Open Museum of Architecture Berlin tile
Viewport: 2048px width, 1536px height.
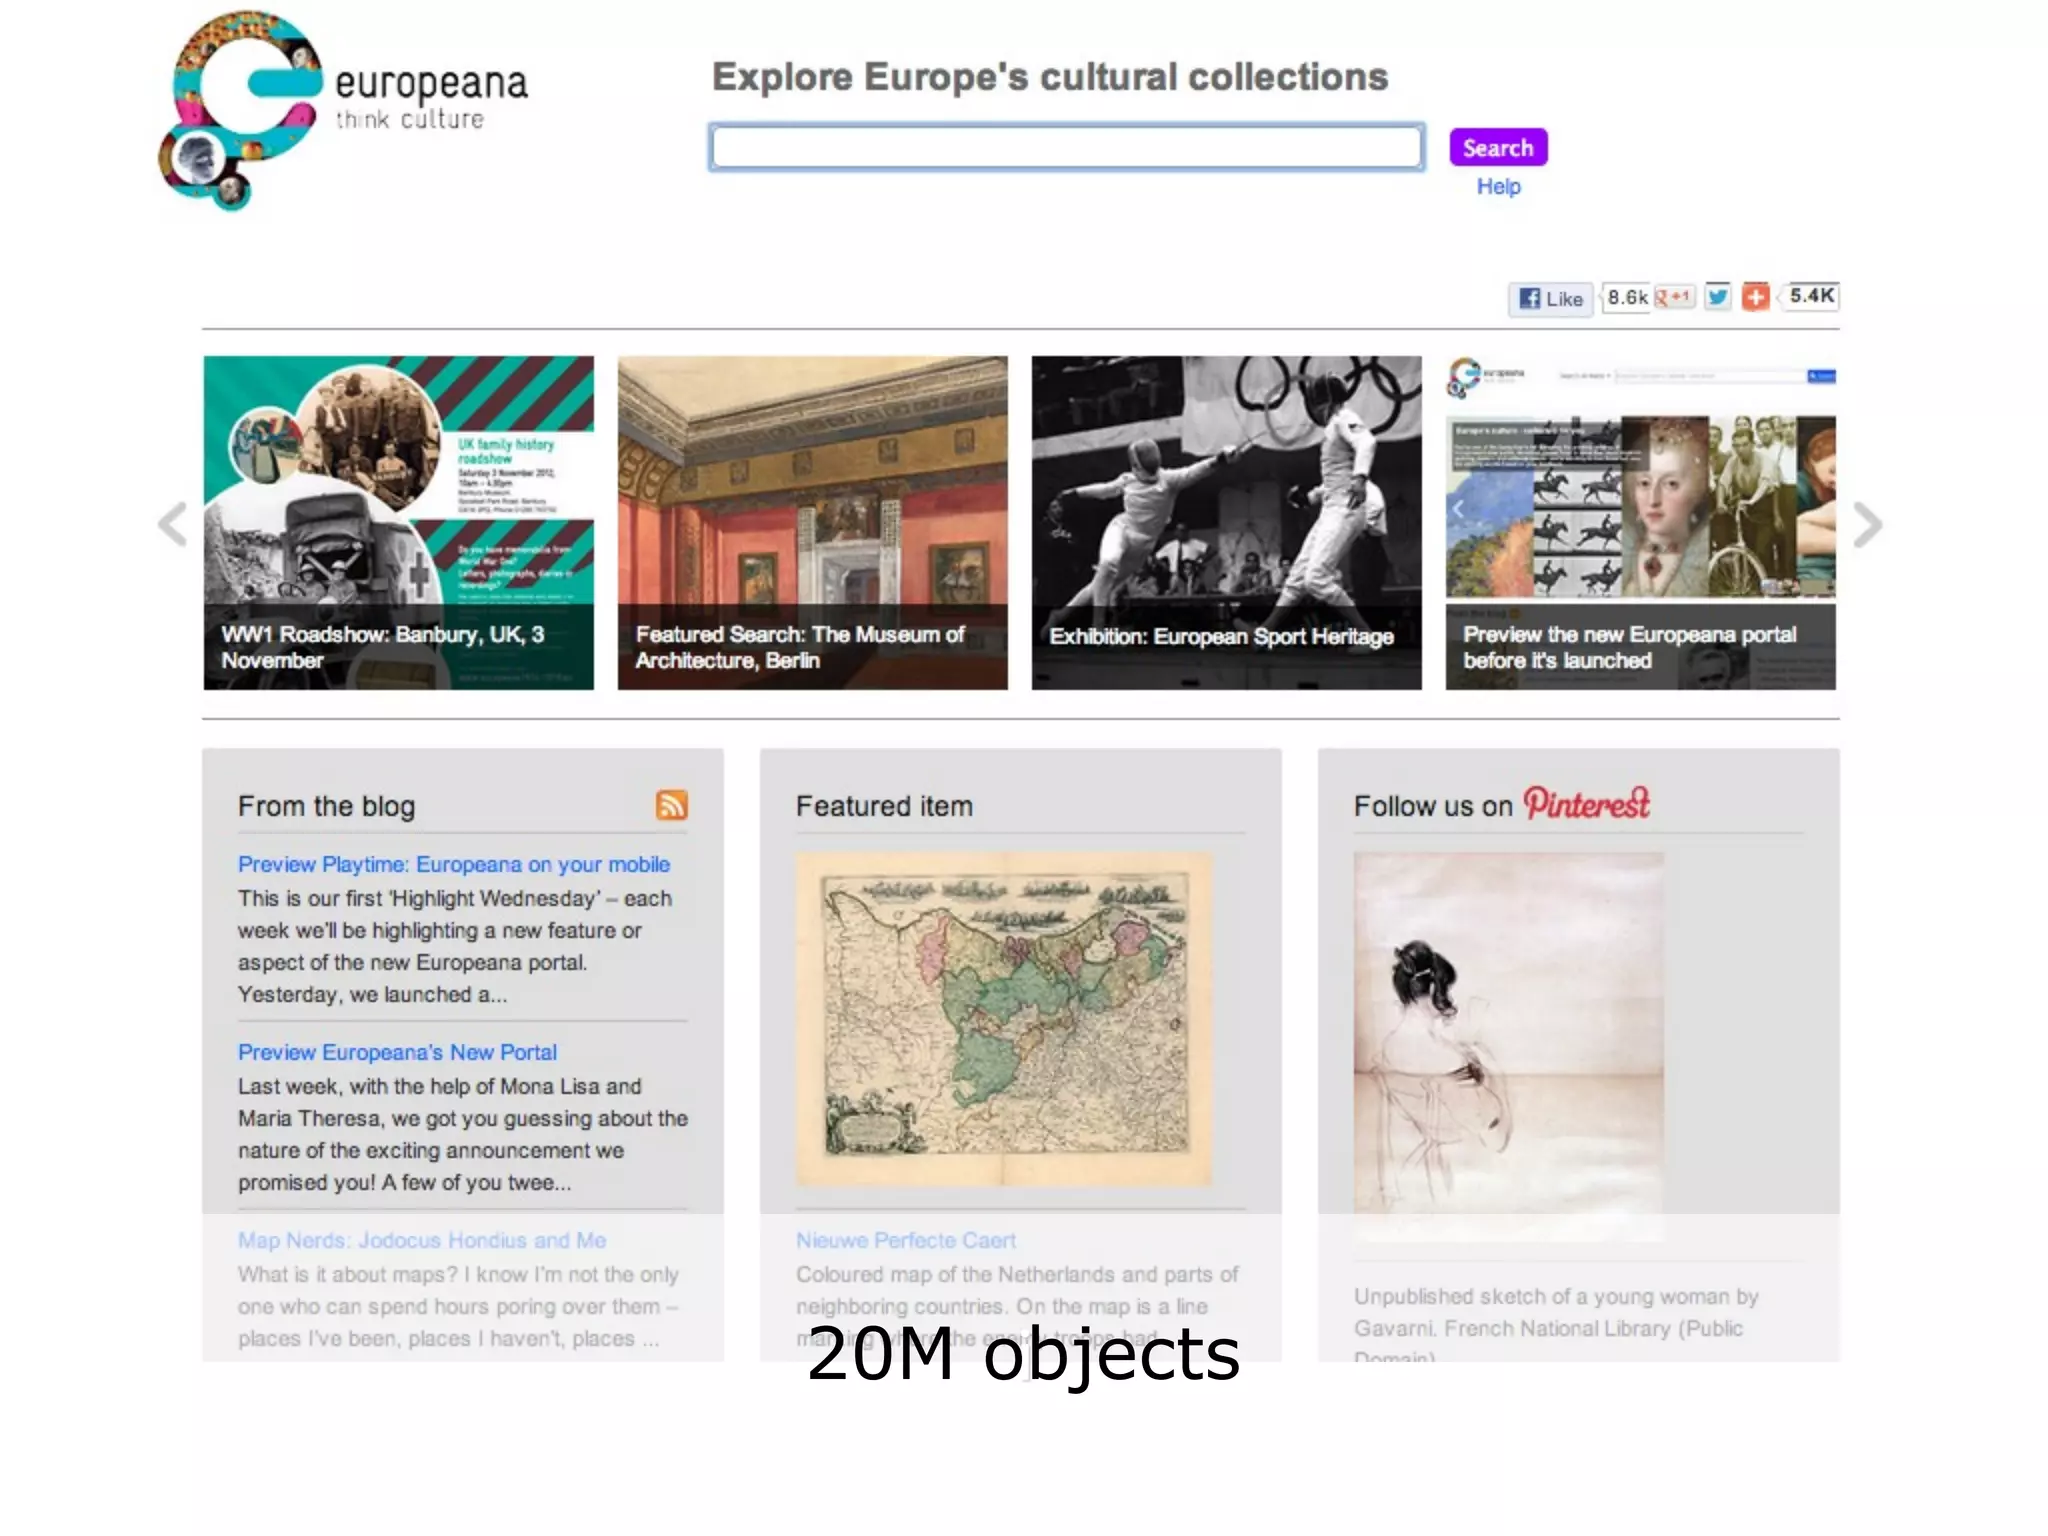(812, 522)
